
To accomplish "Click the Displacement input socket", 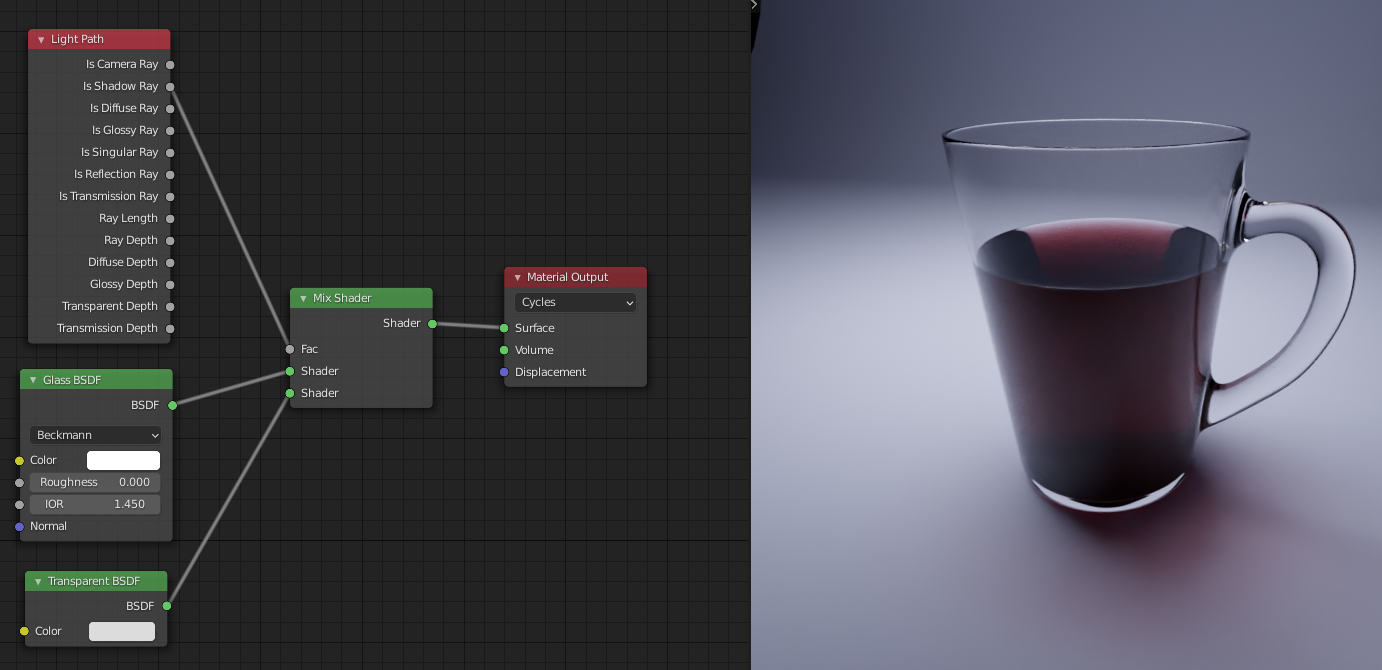I will point(504,372).
